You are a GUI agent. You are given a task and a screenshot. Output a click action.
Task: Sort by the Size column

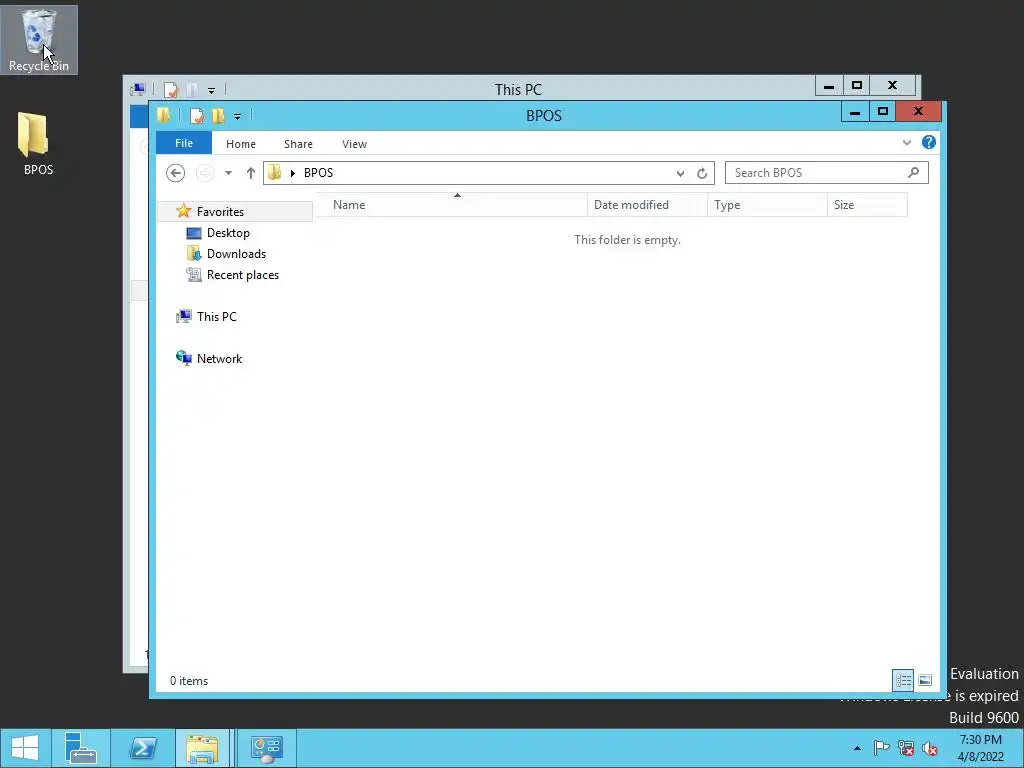pyautogui.click(x=867, y=205)
